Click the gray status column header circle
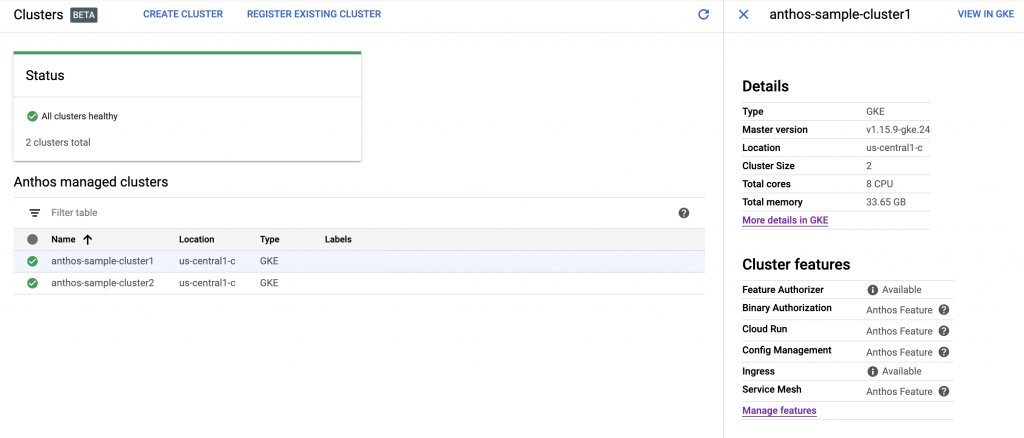 pos(33,240)
